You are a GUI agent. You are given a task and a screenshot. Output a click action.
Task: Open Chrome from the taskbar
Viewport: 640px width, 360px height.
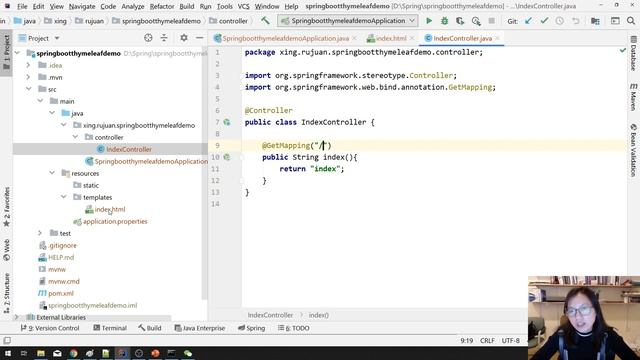(x=73, y=353)
